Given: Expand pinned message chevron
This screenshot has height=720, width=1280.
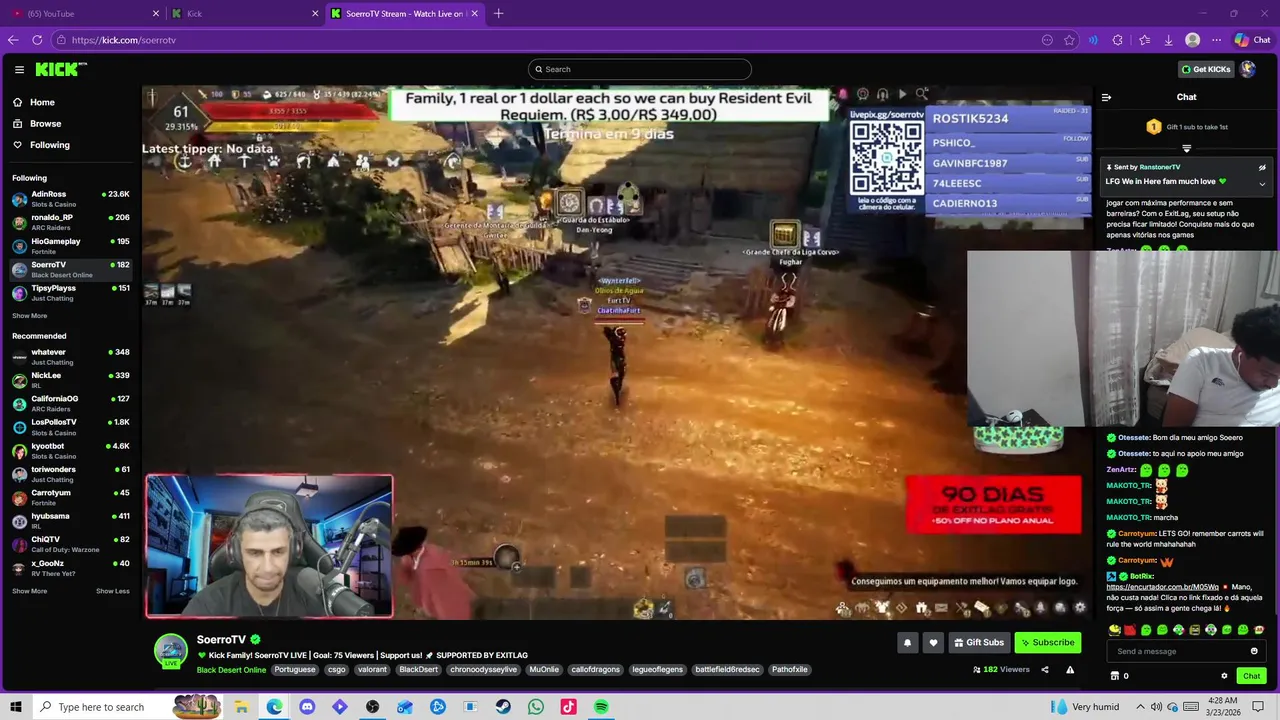Looking at the screenshot, I should tap(1262, 183).
